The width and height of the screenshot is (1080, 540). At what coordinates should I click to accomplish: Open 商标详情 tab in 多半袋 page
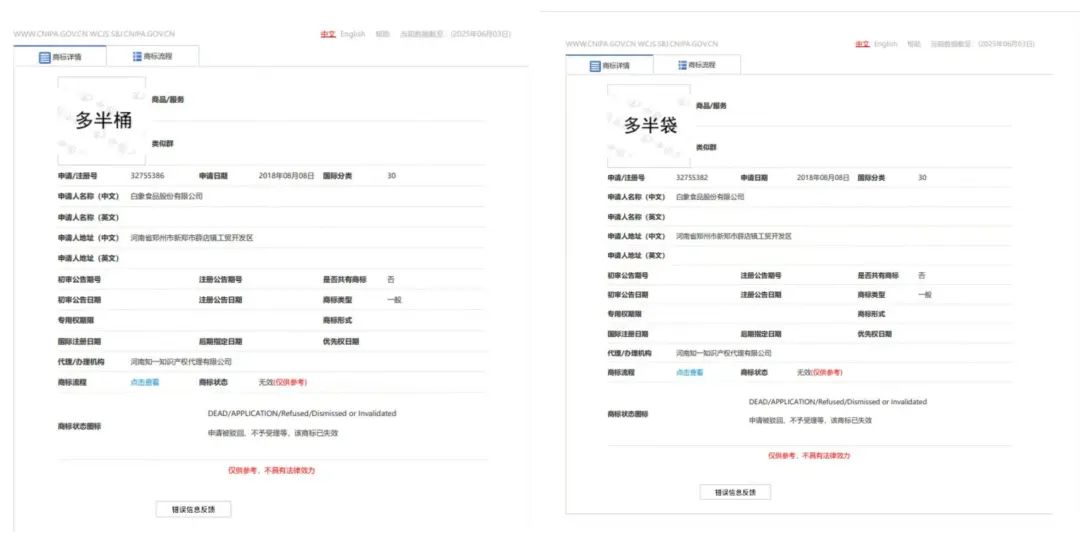point(610,65)
